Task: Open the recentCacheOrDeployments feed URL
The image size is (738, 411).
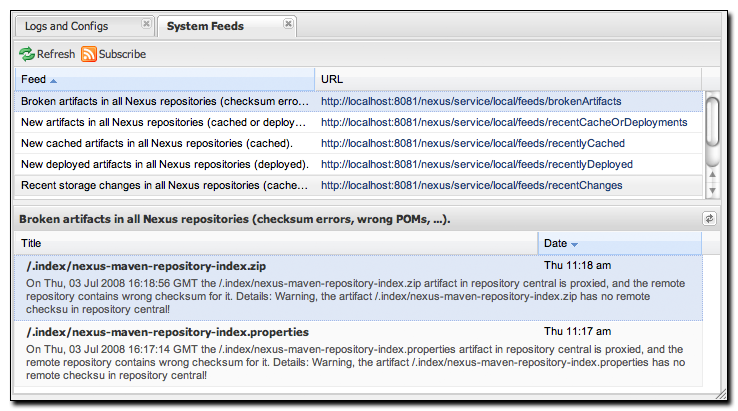Action: [x=503, y=122]
